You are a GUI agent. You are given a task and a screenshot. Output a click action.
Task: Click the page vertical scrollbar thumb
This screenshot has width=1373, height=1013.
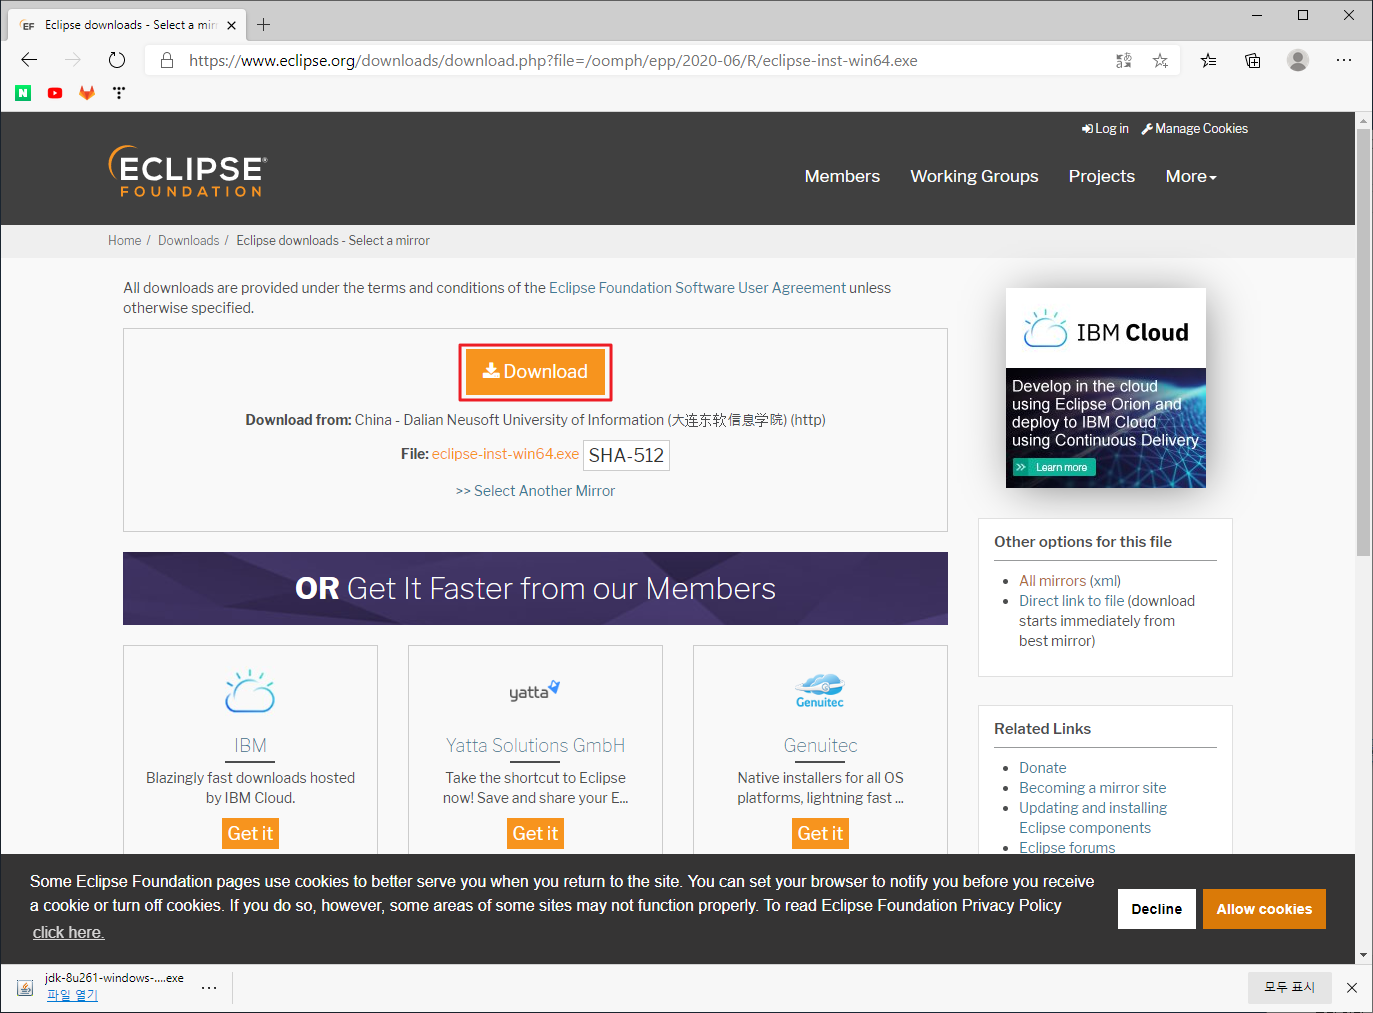(1364, 342)
